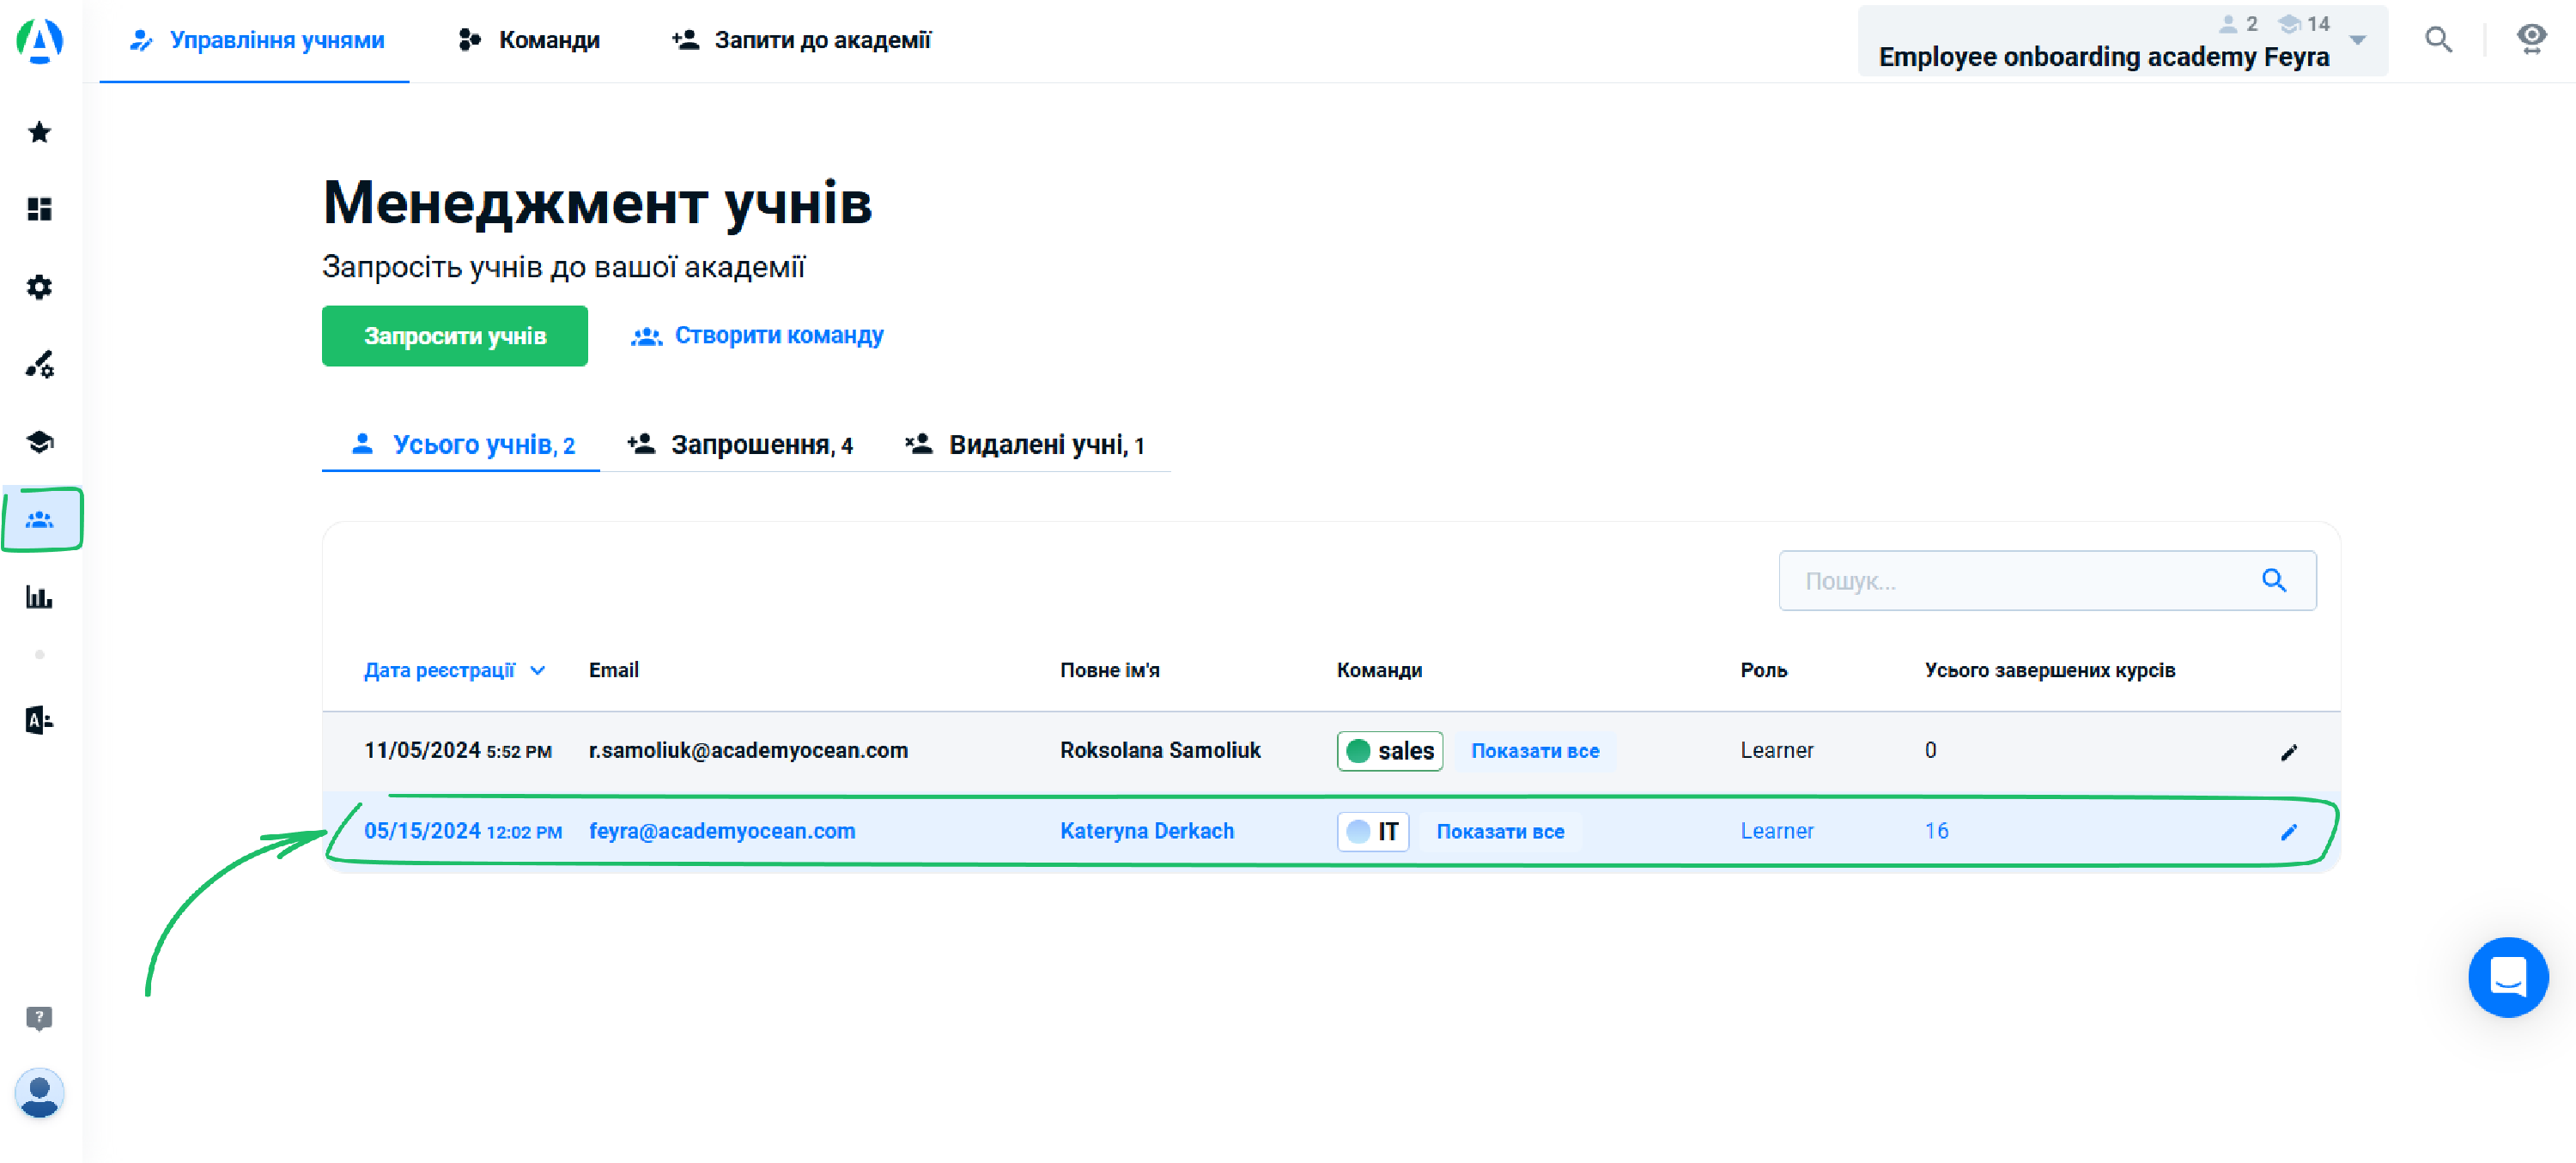Click the IT team tag
The width and height of the screenshot is (2576, 1163).
point(1372,832)
